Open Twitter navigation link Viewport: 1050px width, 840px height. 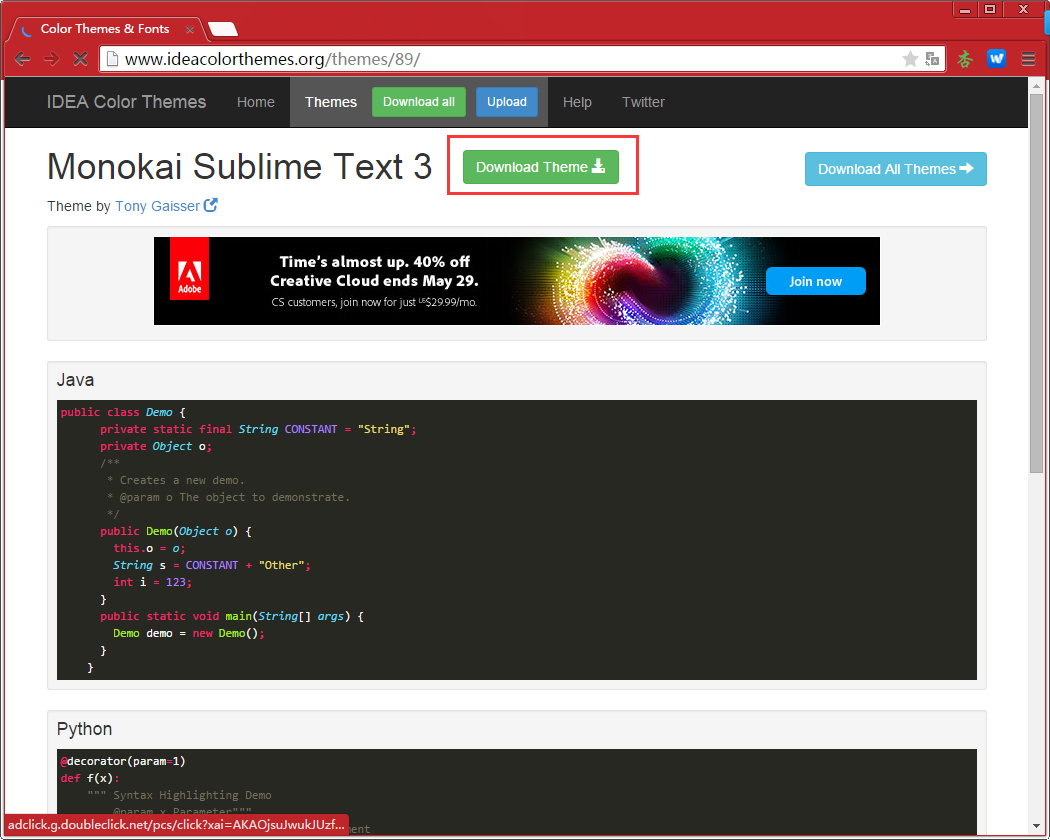644,102
